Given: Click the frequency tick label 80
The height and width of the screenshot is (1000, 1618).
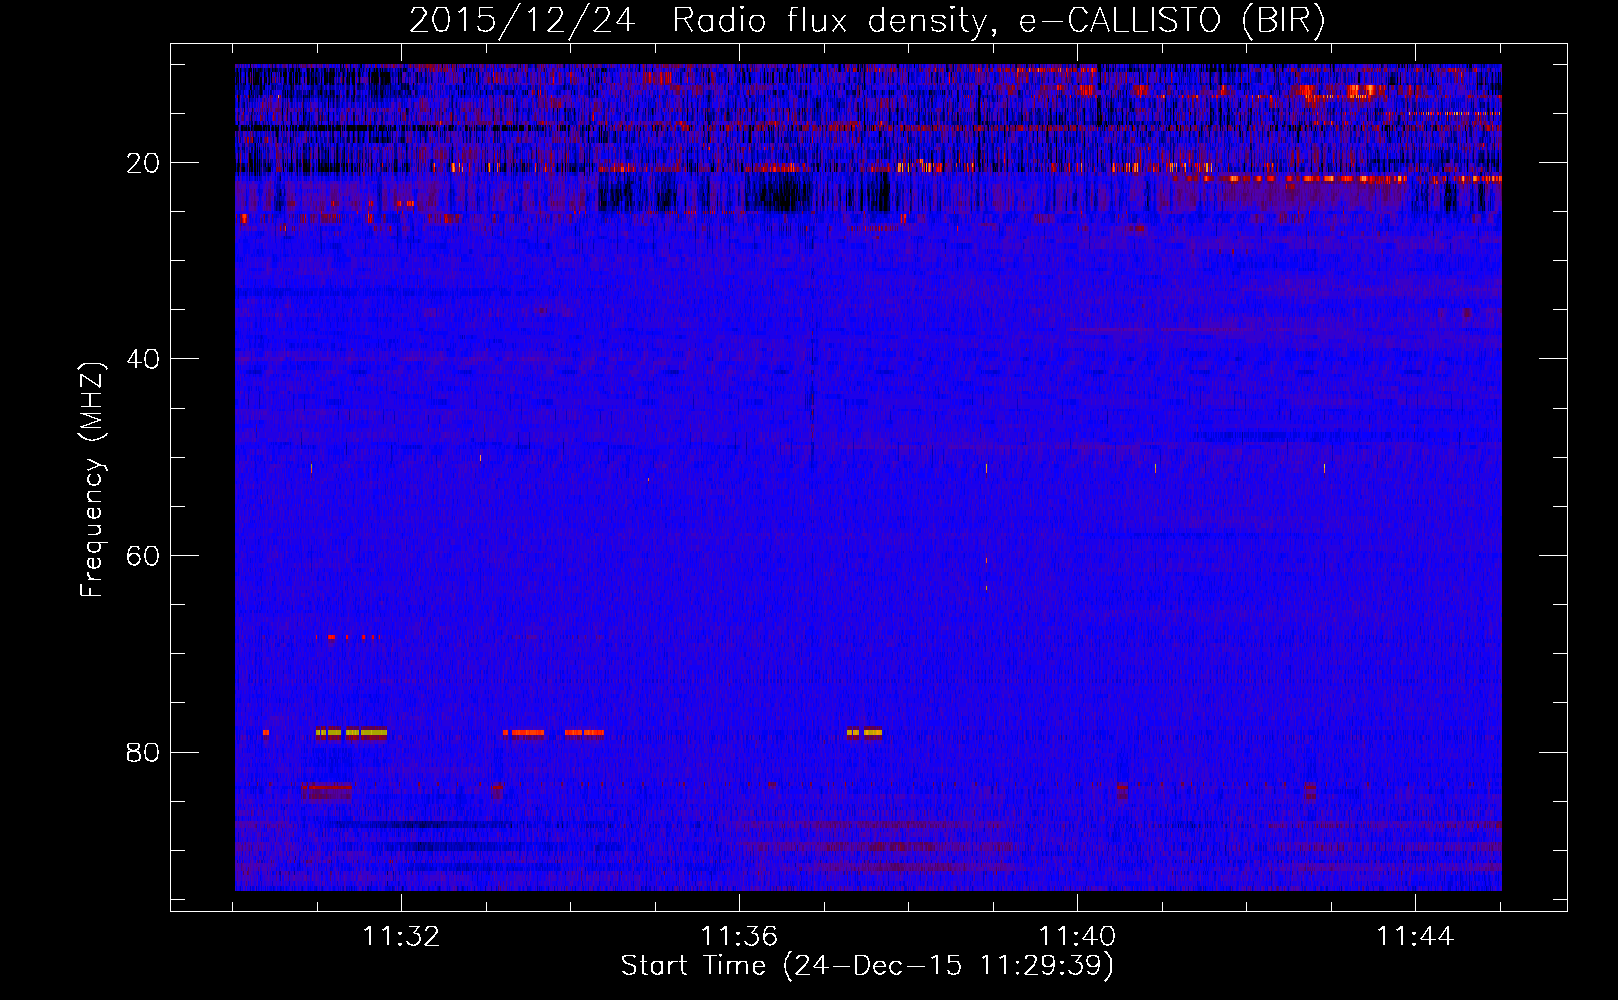Looking at the screenshot, I should [x=144, y=752].
